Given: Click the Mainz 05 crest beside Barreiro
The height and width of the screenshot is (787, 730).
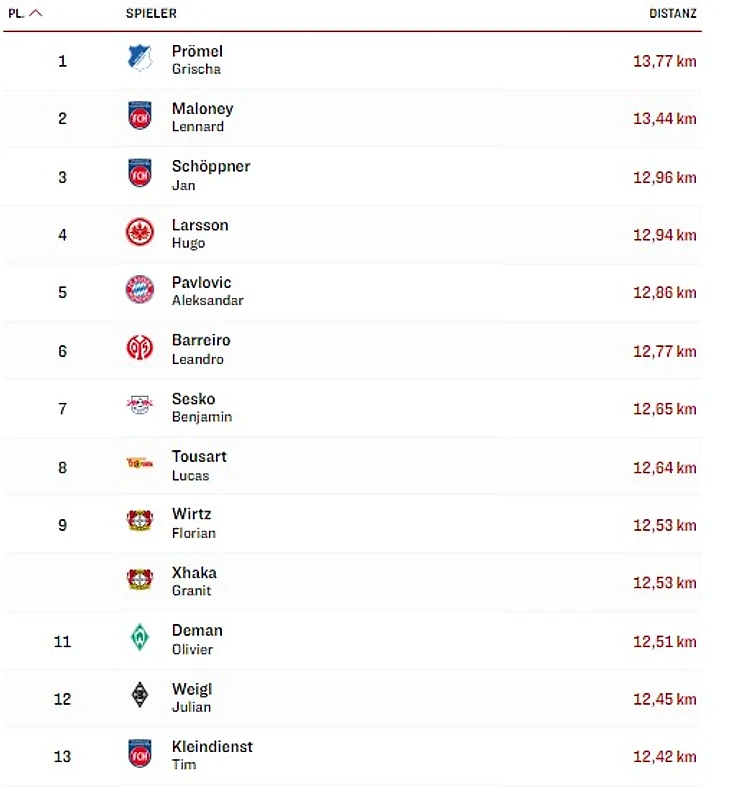Looking at the screenshot, I should coord(140,349).
